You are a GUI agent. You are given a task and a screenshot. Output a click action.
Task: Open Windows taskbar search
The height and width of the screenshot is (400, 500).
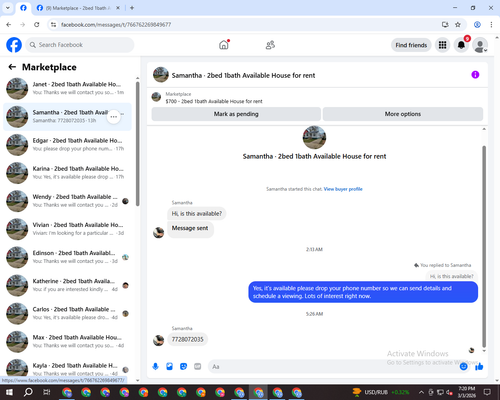[x=28, y=392]
